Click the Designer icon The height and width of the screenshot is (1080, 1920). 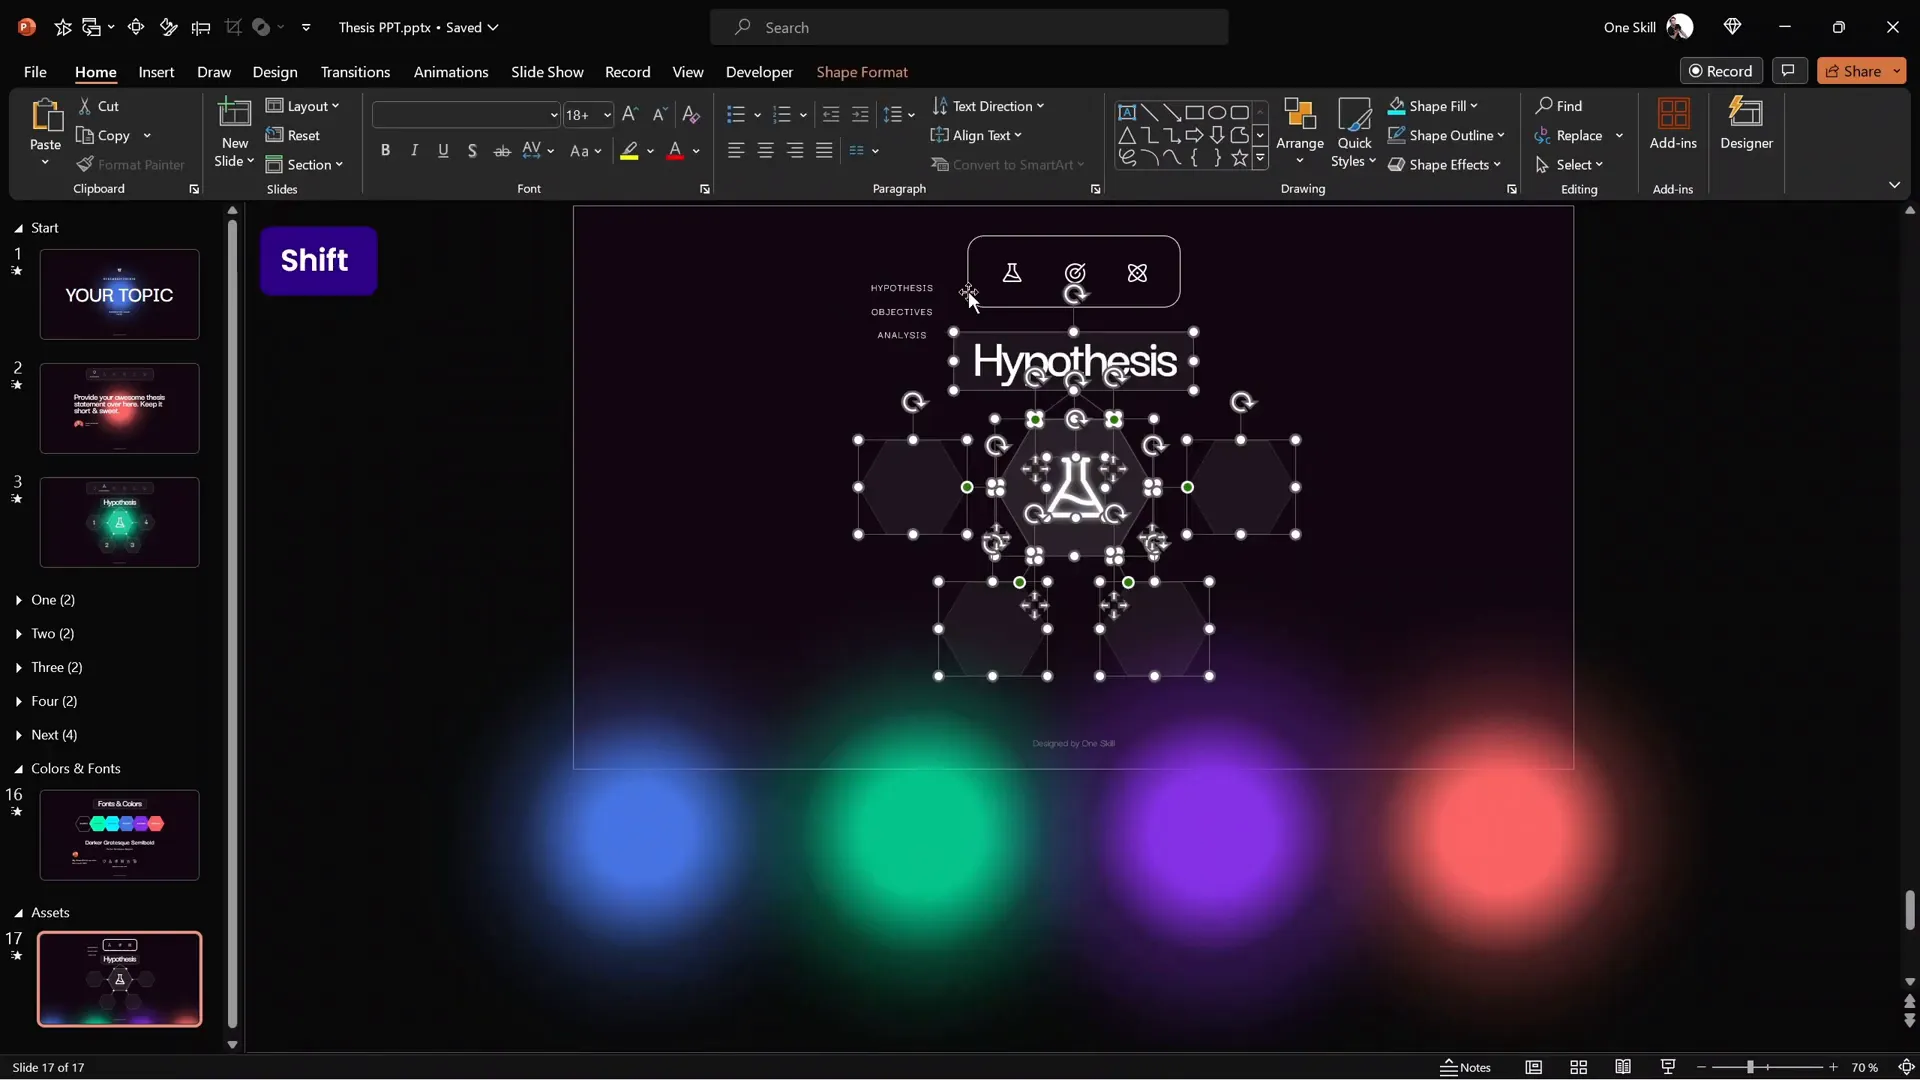coord(1746,113)
